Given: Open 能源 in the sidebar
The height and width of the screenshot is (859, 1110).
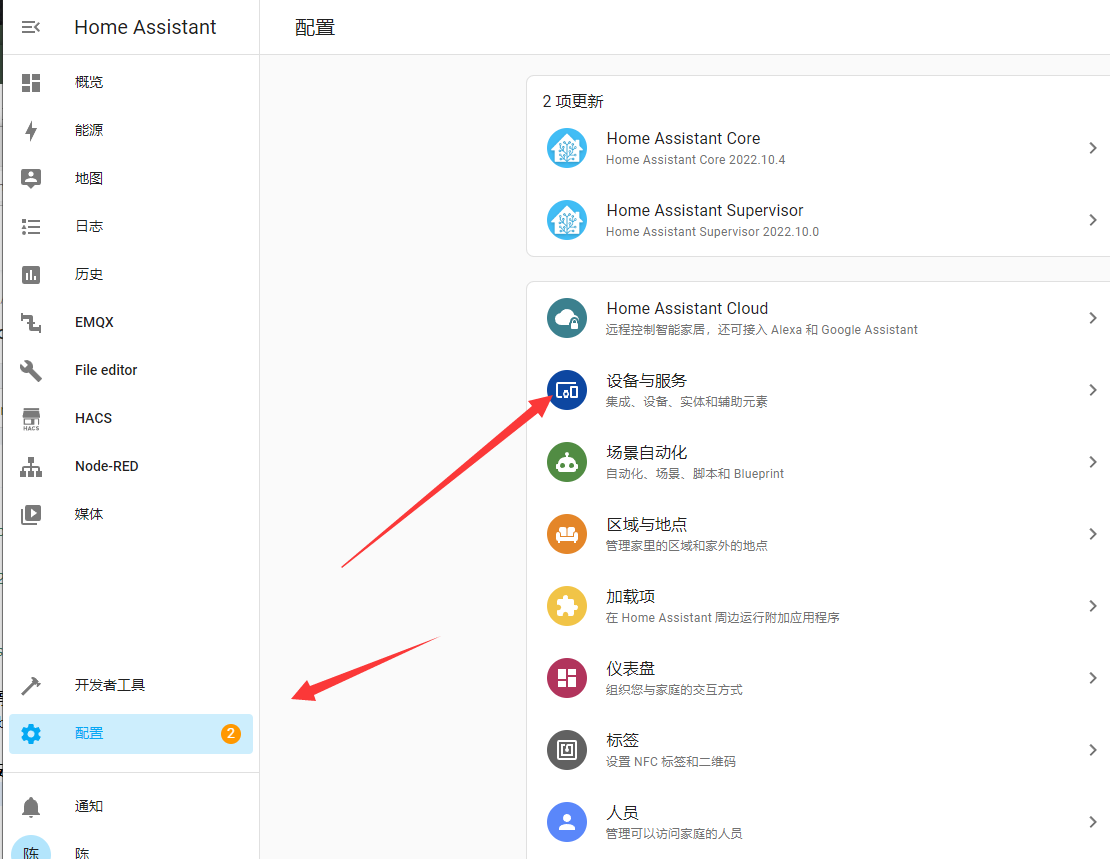Looking at the screenshot, I should [131, 130].
